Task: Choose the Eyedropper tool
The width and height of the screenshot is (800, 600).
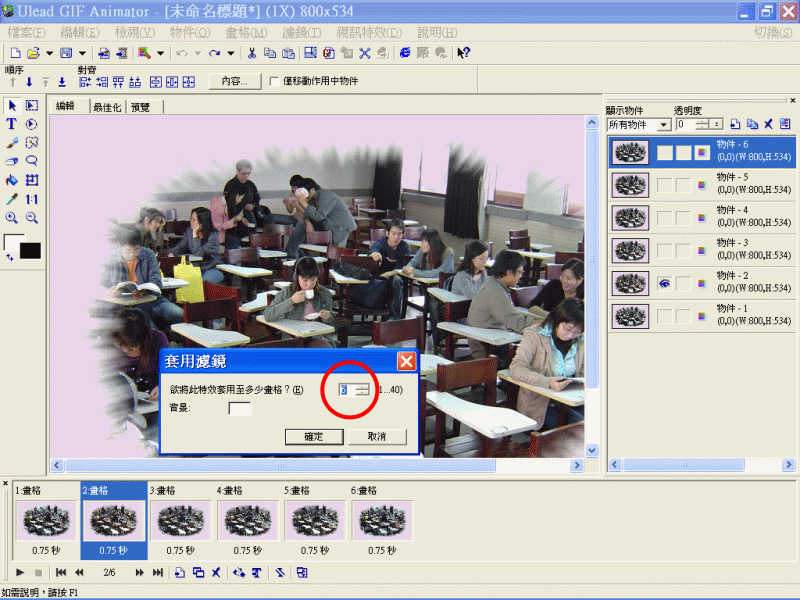Action: coord(12,199)
